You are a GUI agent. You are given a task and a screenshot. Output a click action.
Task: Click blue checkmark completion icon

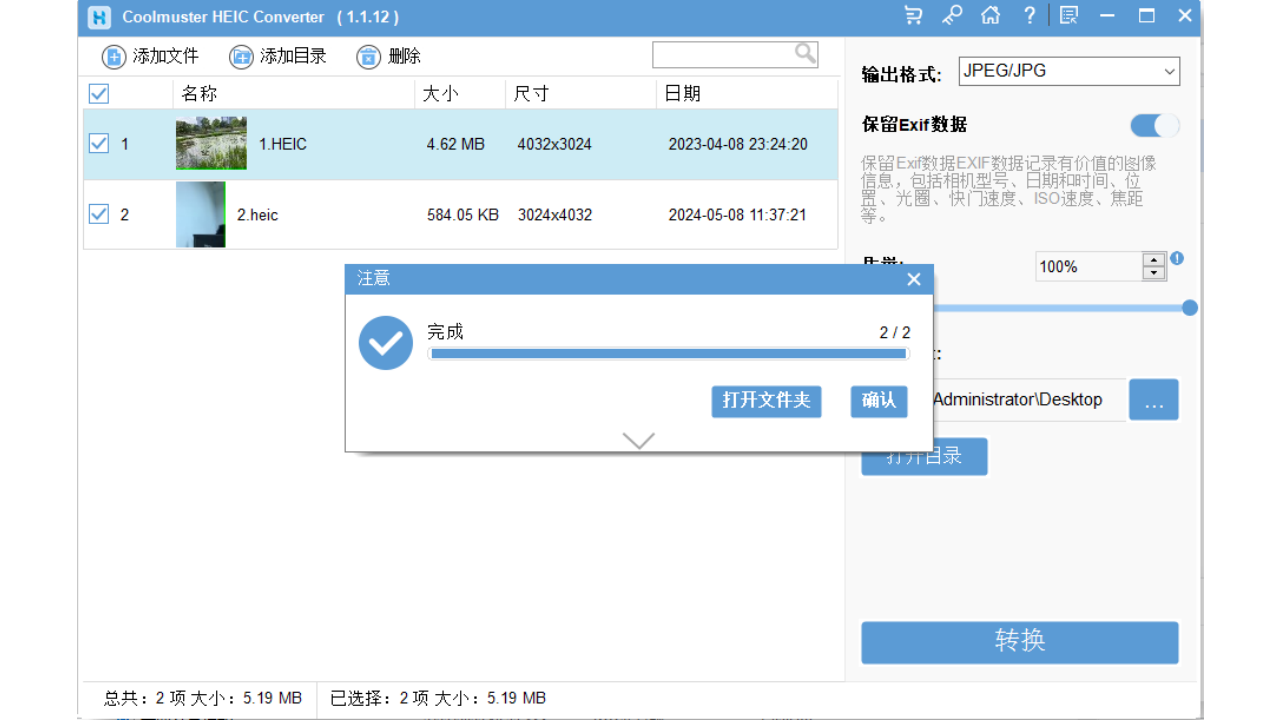point(386,343)
